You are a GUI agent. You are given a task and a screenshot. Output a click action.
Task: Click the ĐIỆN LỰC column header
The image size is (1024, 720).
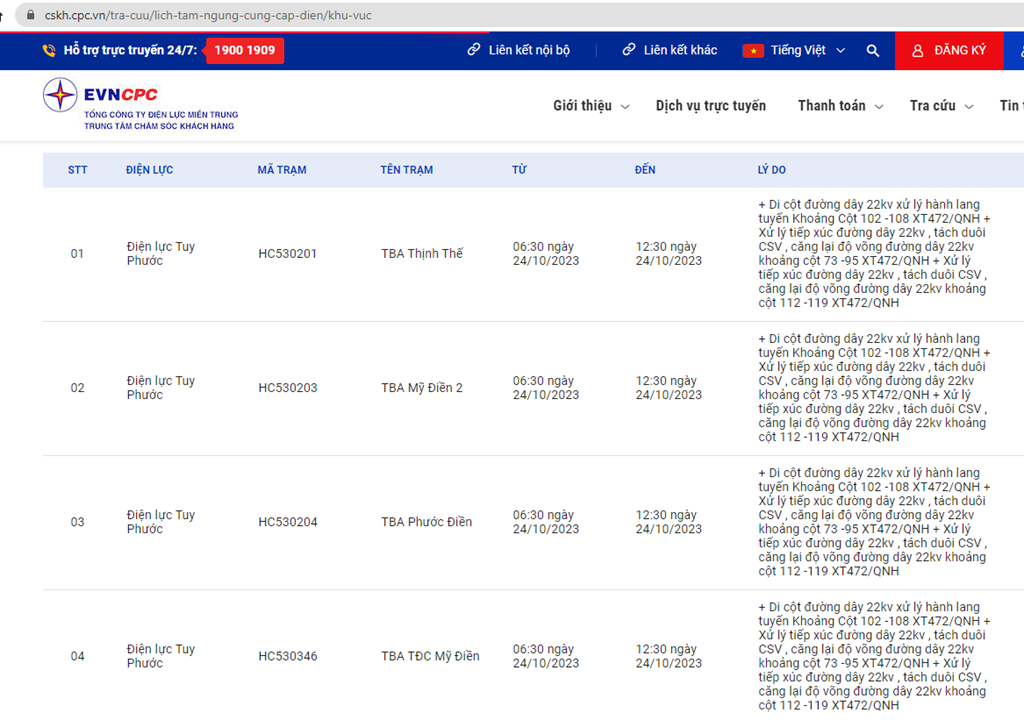pyautogui.click(x=150, y=170)
